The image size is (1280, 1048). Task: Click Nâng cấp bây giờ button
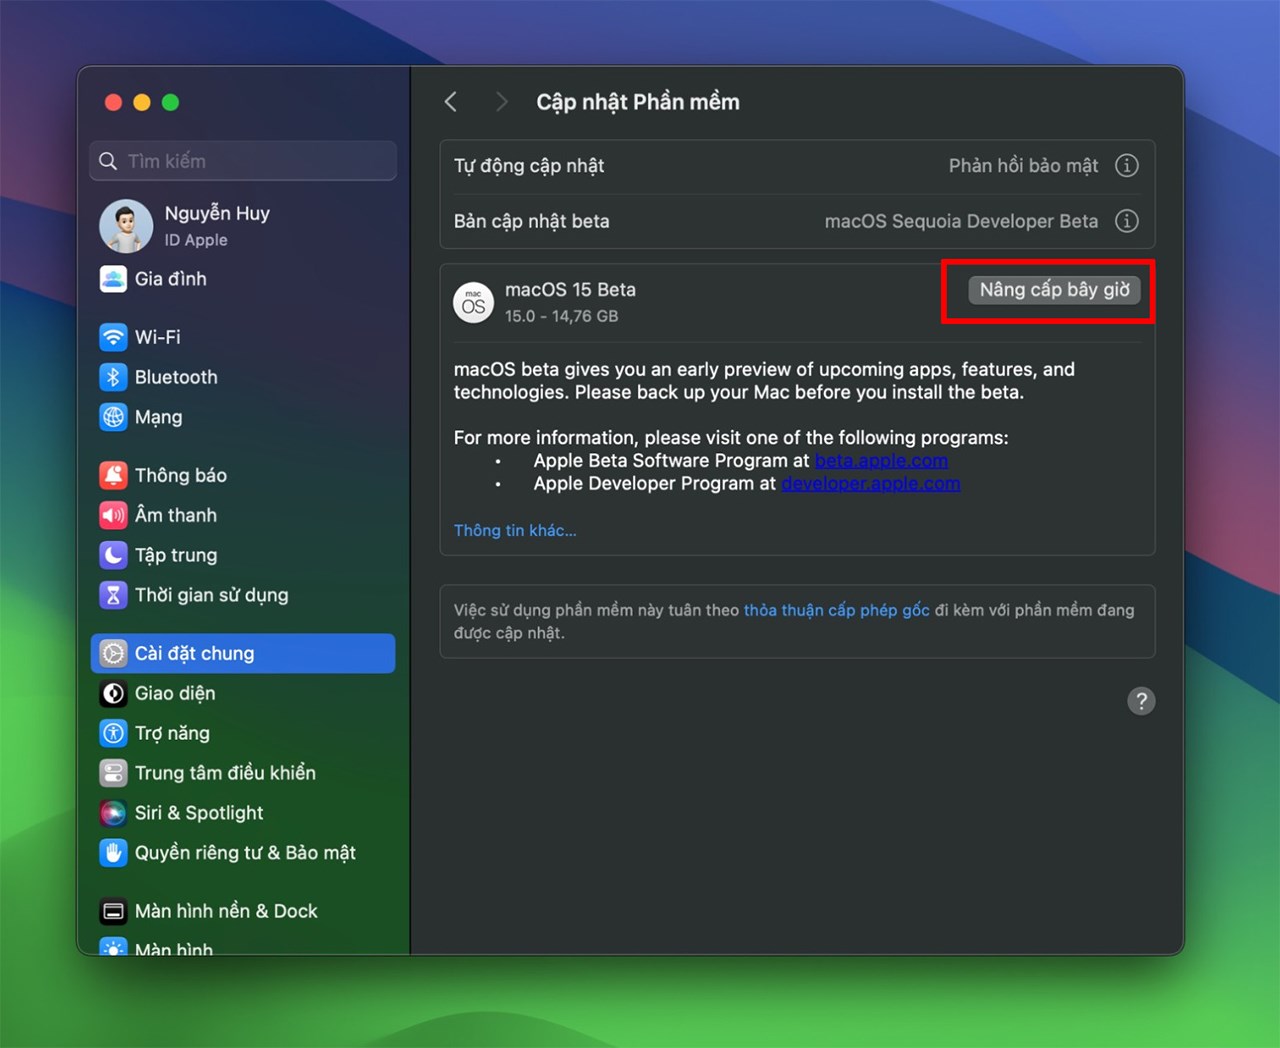(1054, 290)
